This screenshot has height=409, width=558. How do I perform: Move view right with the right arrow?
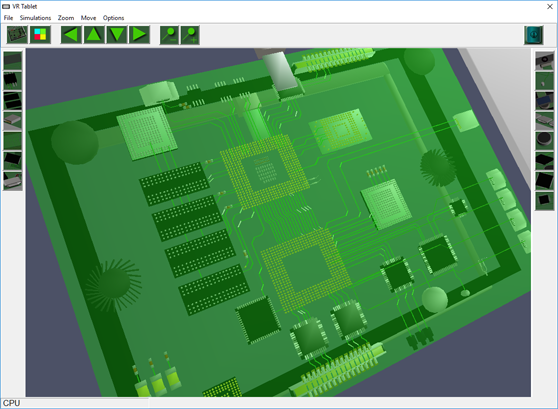pyautogui.click(x=139, y=35)
